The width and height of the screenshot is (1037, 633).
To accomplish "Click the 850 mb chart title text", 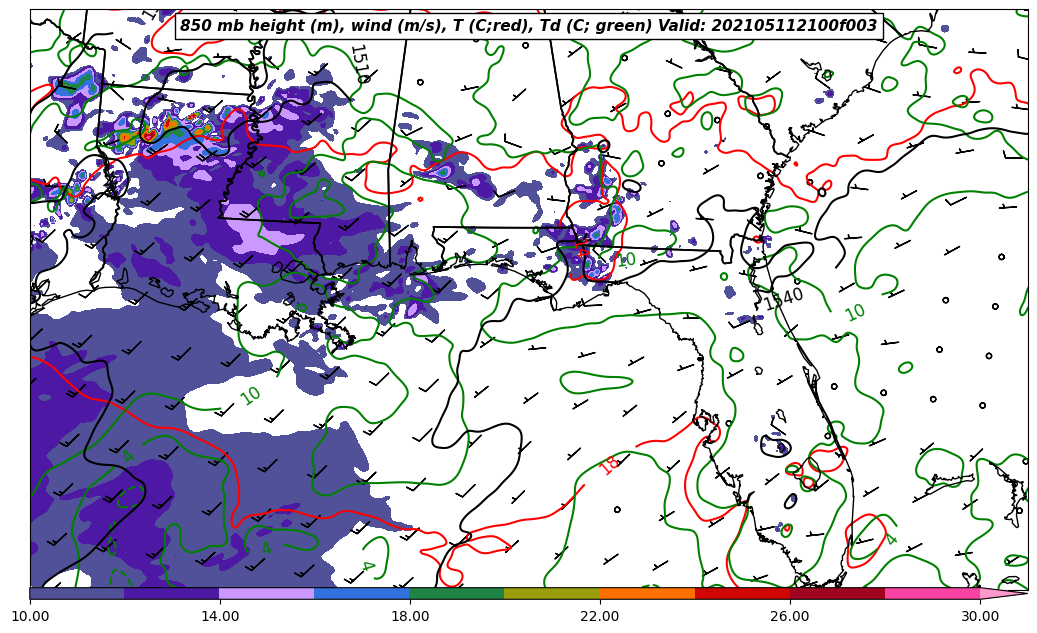I will point(528,26).
